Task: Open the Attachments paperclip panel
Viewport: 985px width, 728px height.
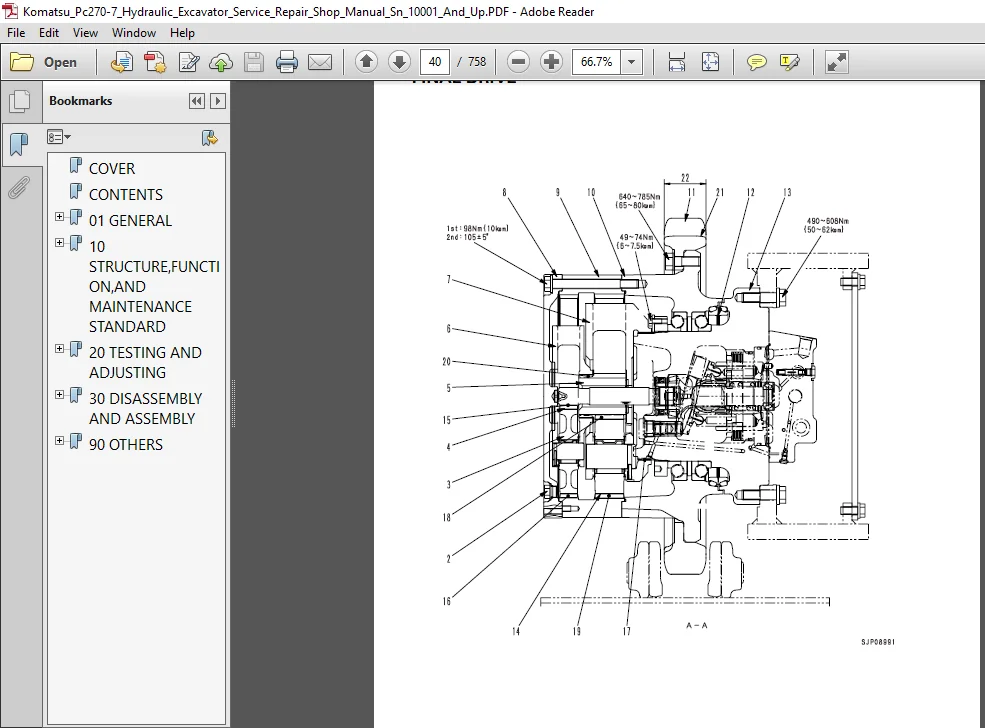Action: [x=19, y=187]
